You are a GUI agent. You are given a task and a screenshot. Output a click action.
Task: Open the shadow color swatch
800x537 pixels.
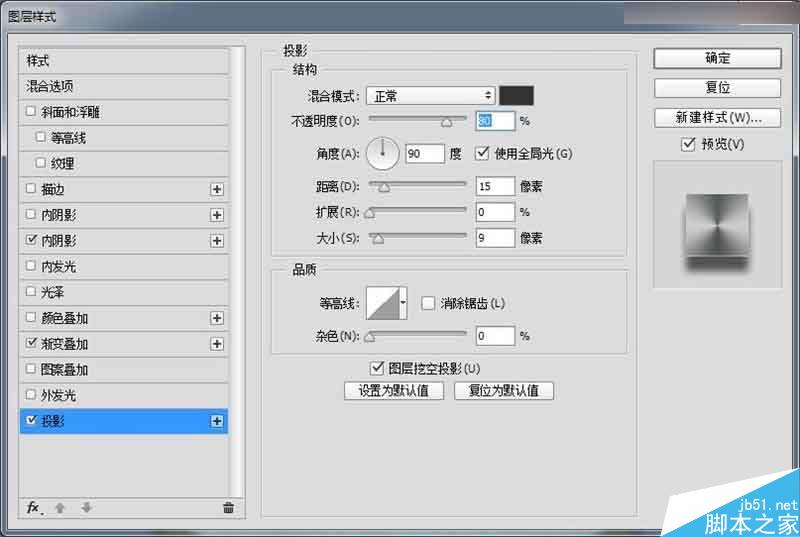516,95
